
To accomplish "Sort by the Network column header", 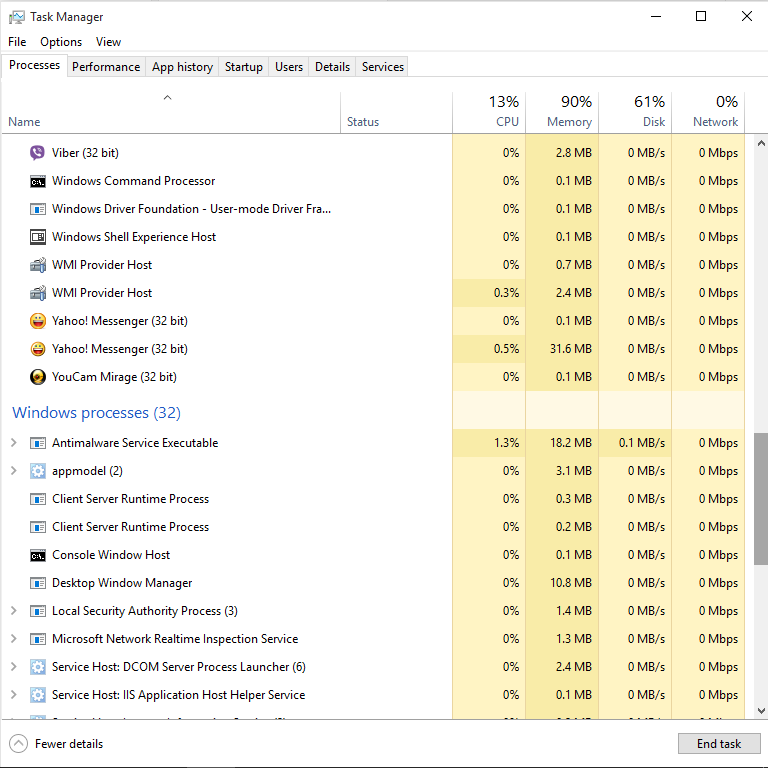I will (708, 112).
